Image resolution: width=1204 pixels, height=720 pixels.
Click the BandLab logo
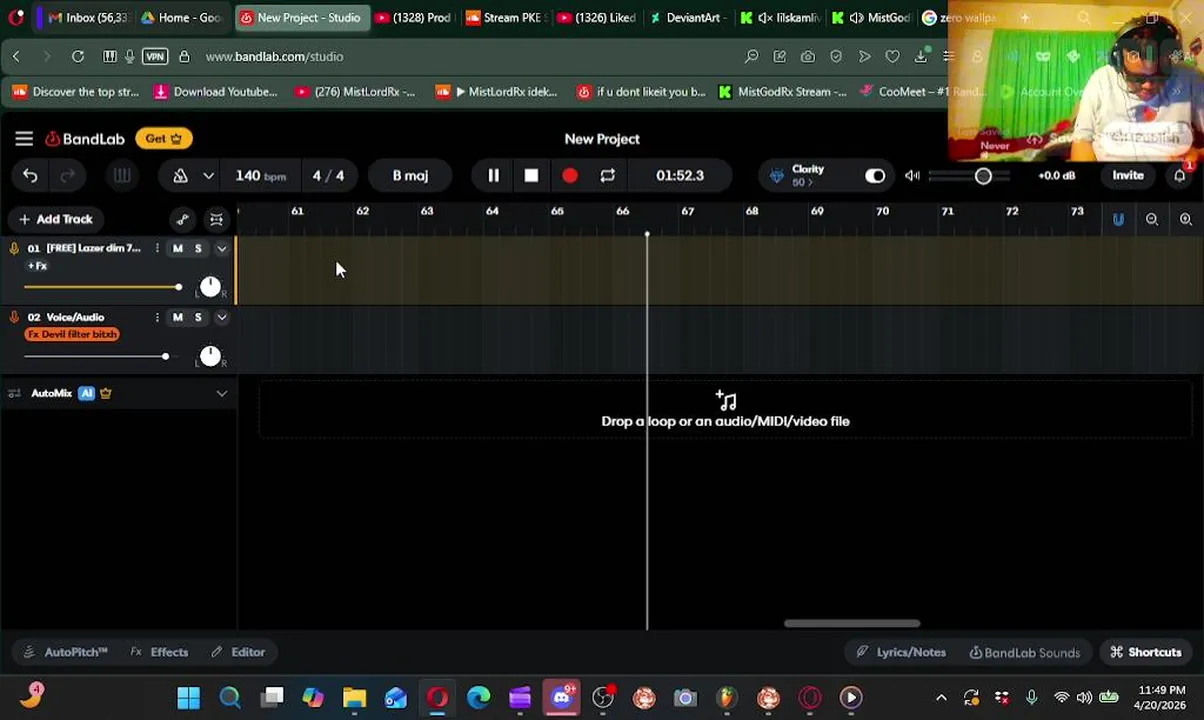pyautogui.click(x=84, y=139)
